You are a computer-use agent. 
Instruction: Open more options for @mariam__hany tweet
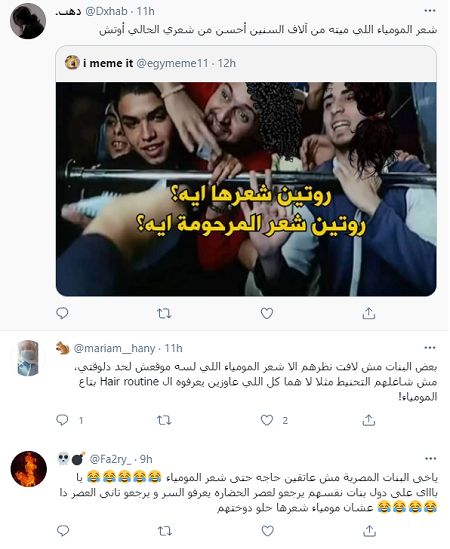point(430,348)
